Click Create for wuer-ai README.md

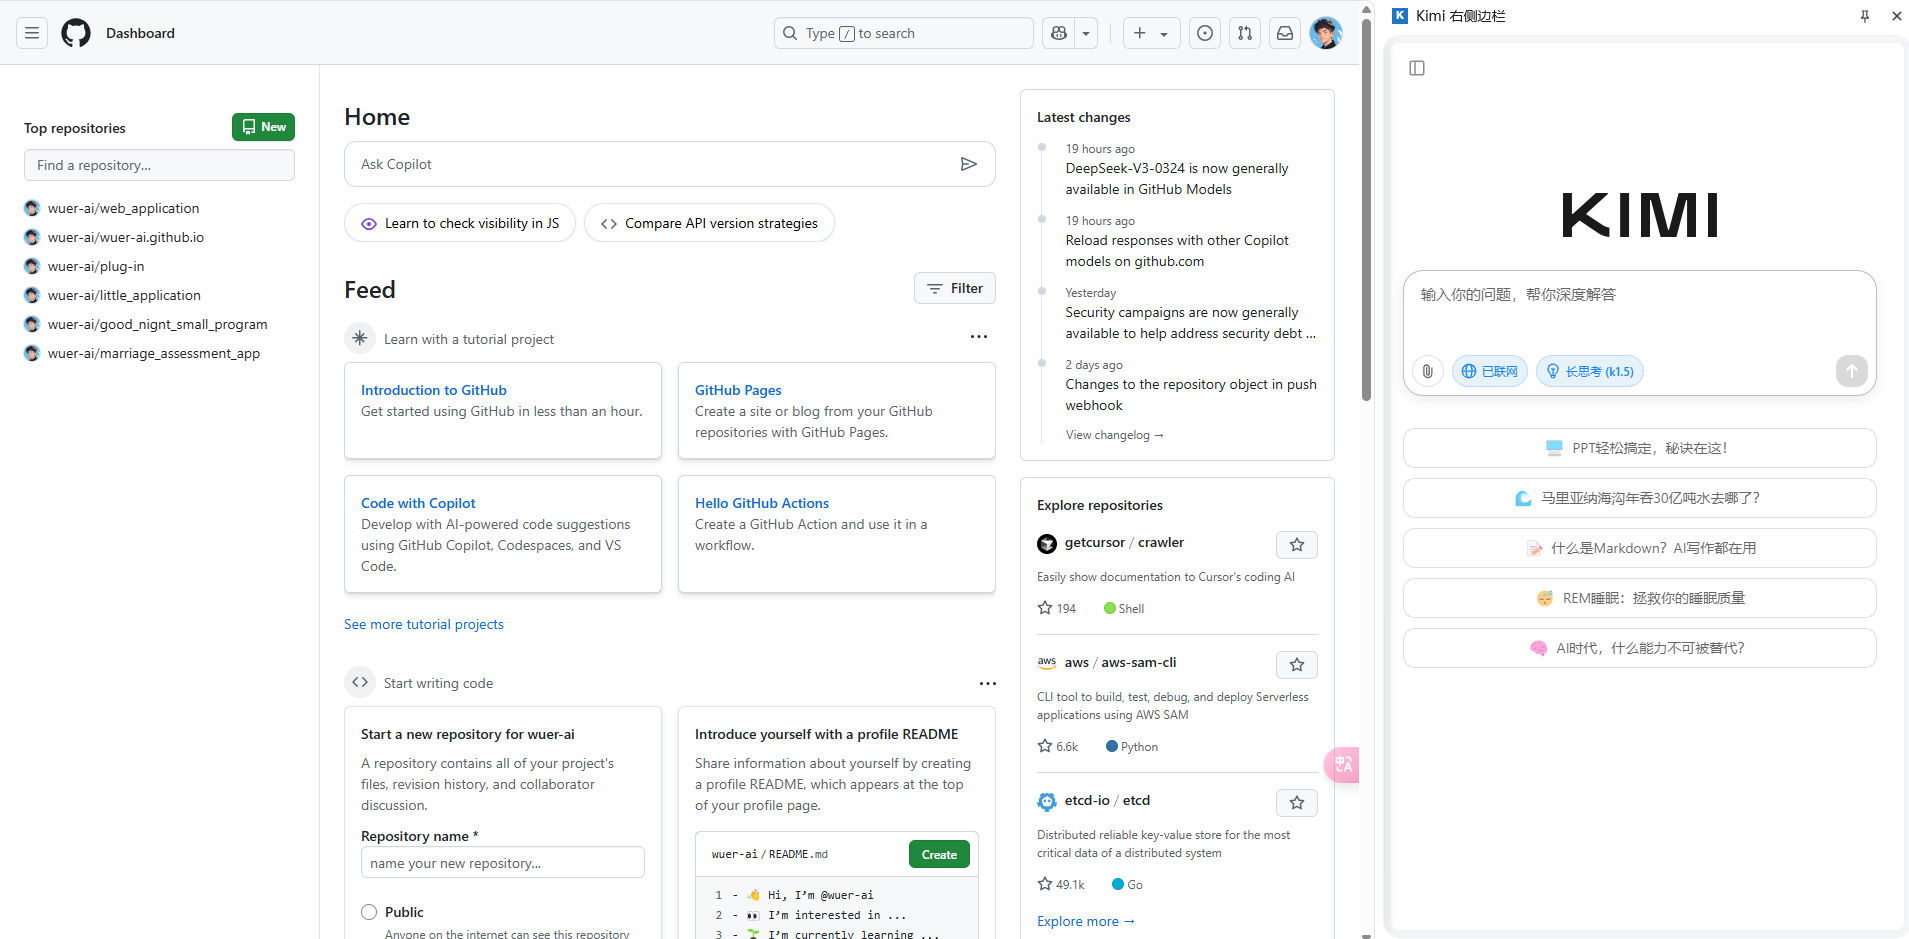pyautogui.click(x=939, y=854)
